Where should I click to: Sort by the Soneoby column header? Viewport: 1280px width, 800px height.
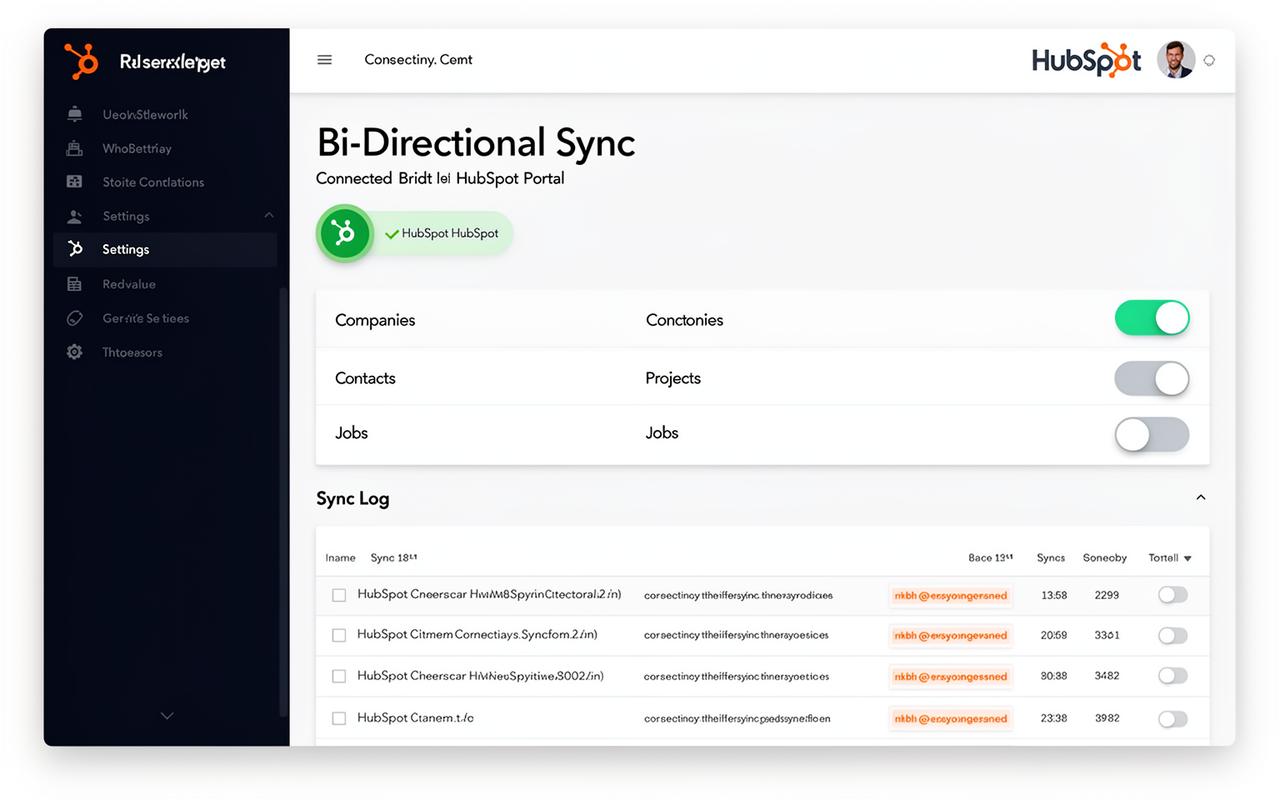pyautogui.click(x=1105, y=558)
